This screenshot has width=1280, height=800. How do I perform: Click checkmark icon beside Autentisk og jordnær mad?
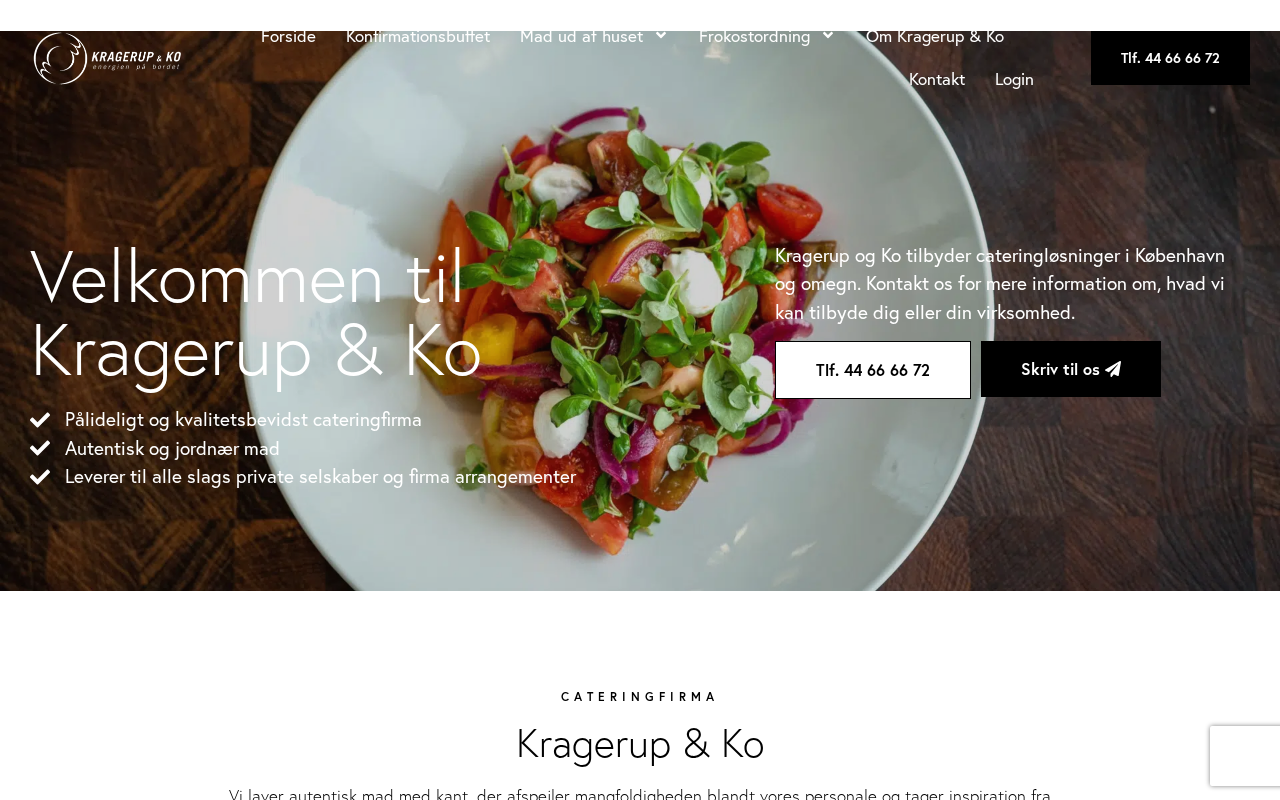click(40, 448)
